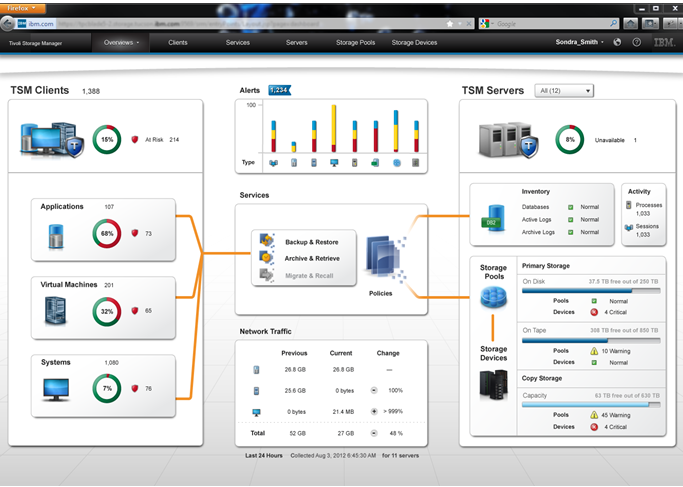Image resolution: width=683 pixels, height=487 pixels.
Task: Open the Servers tab
Action: click(x=297, y=43)
